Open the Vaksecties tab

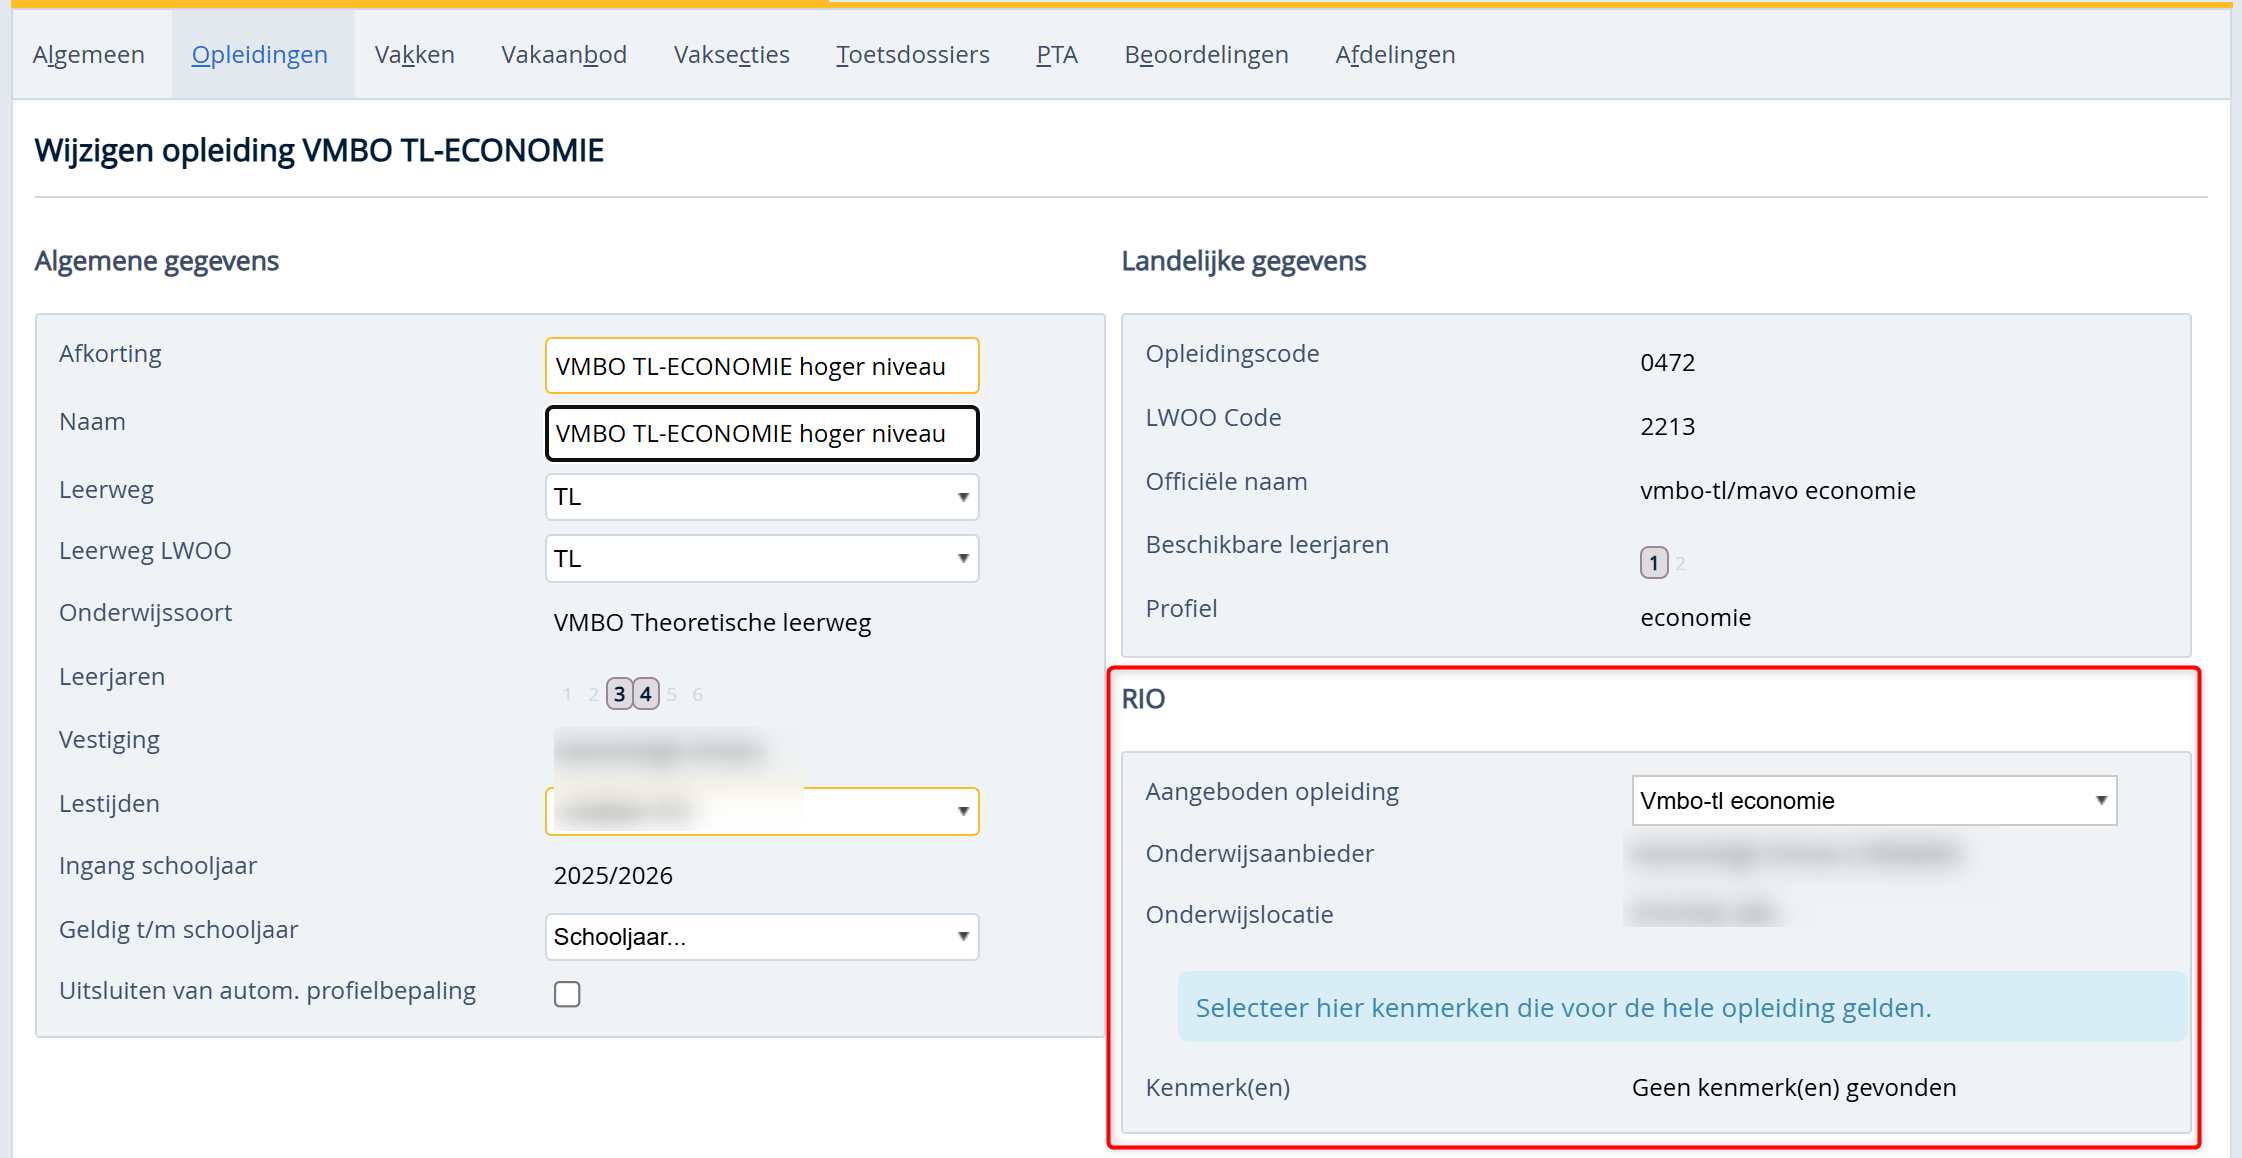click(x=731, y=55)
